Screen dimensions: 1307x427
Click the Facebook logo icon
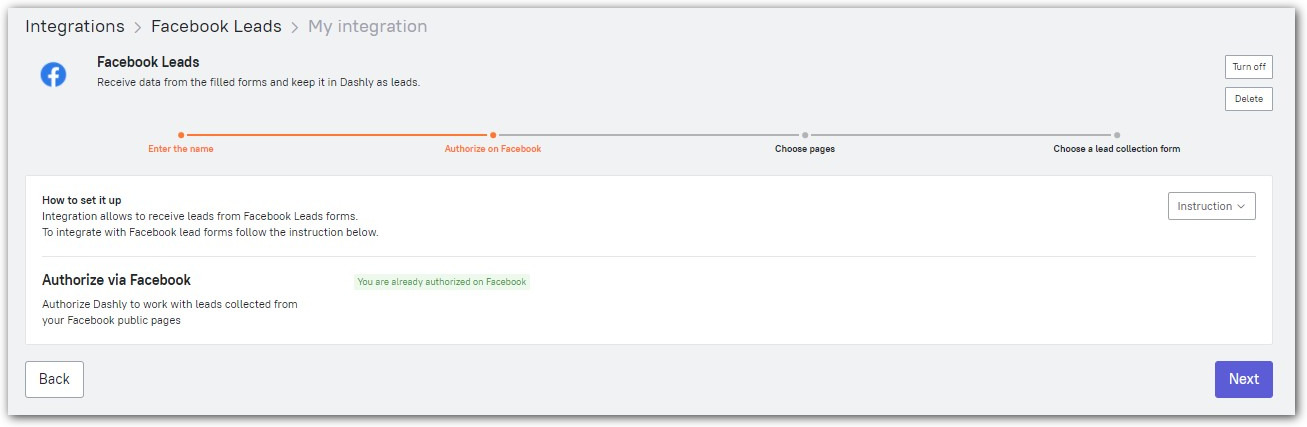53,74
